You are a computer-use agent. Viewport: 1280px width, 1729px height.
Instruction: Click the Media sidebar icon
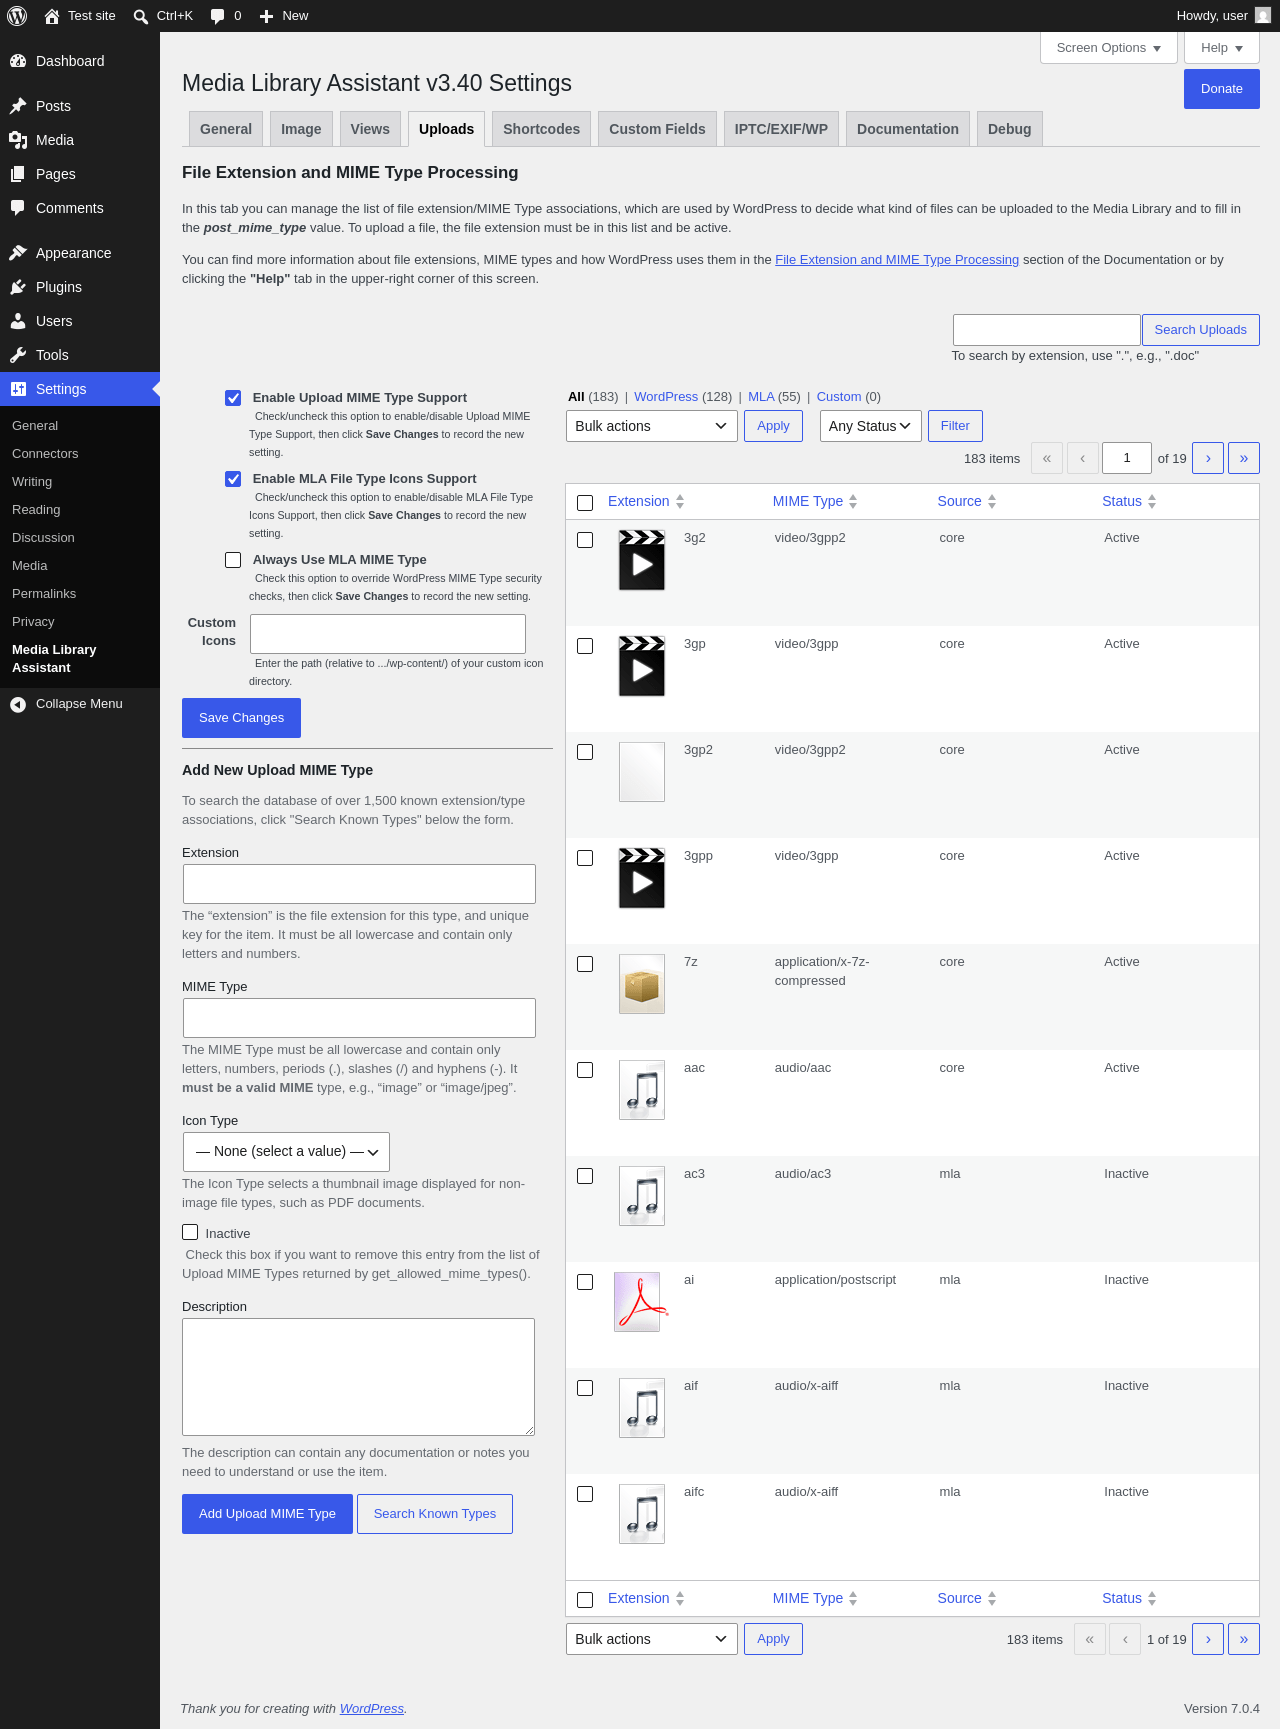pyautogui.click(x=18, y=140)
